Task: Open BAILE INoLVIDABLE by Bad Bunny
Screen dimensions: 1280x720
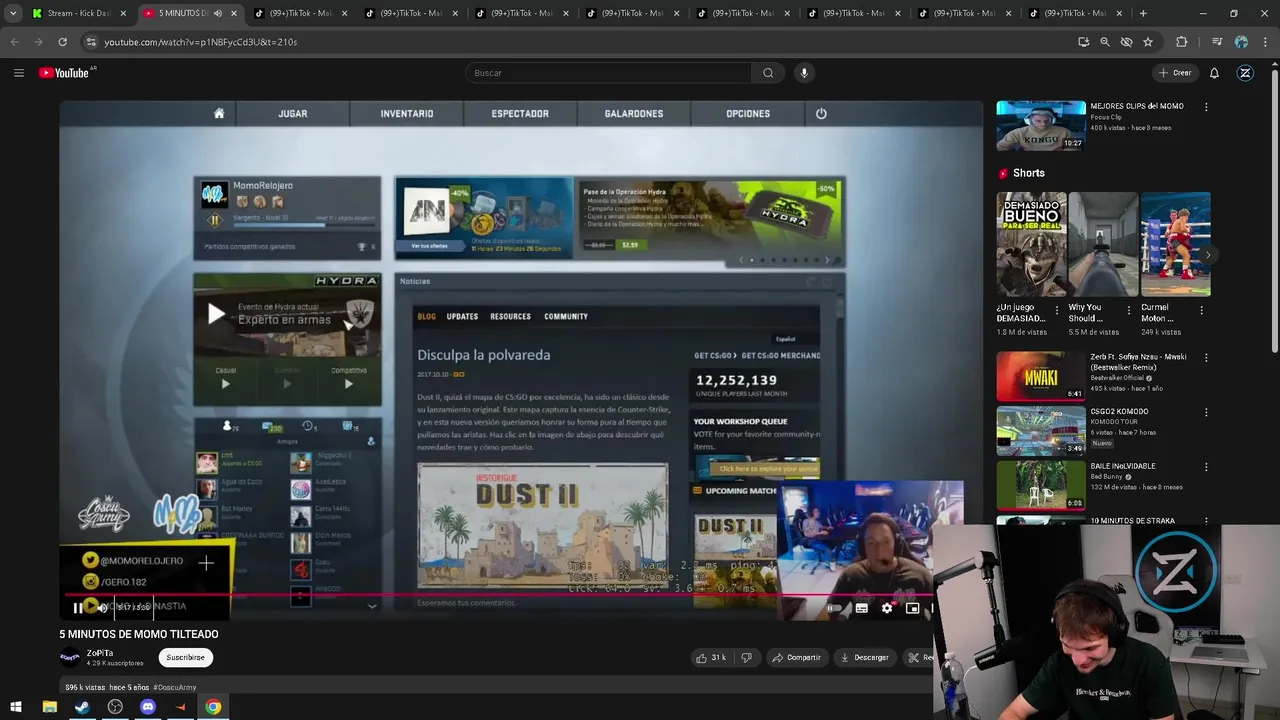Action: pyautogui.click(x=1040, y=485)
